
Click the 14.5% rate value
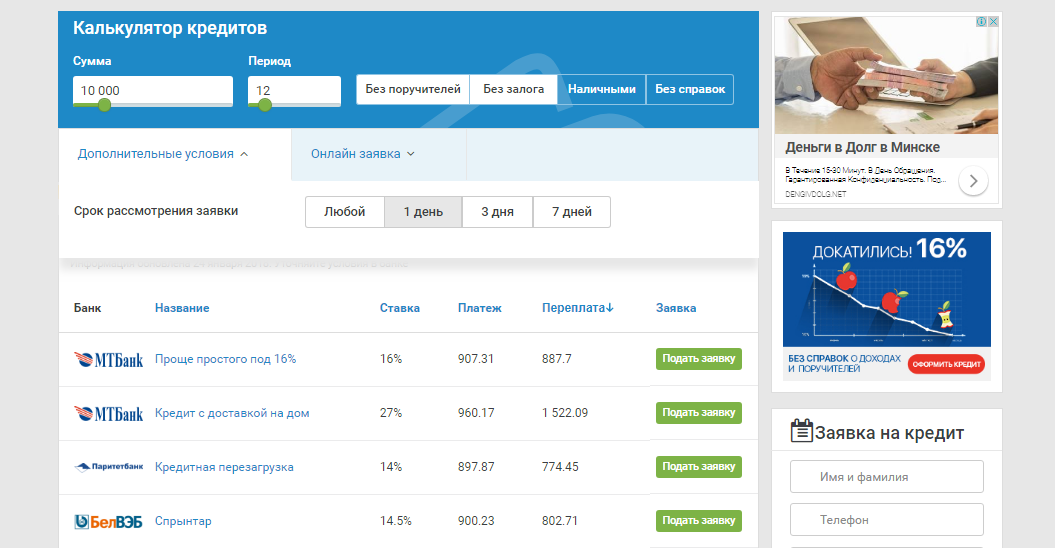(x=396, y=521)
